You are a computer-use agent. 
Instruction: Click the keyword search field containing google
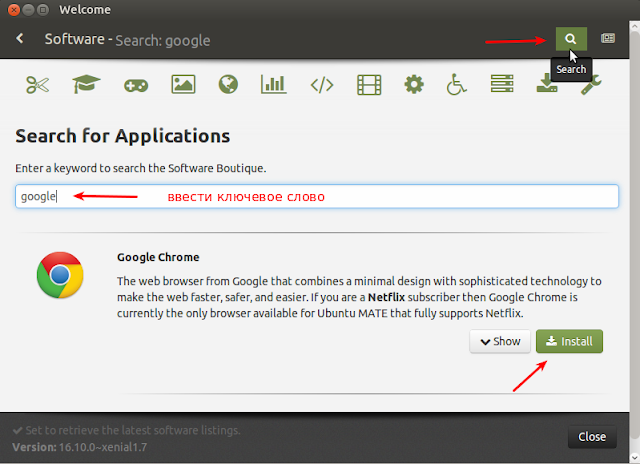click(317, 196)
